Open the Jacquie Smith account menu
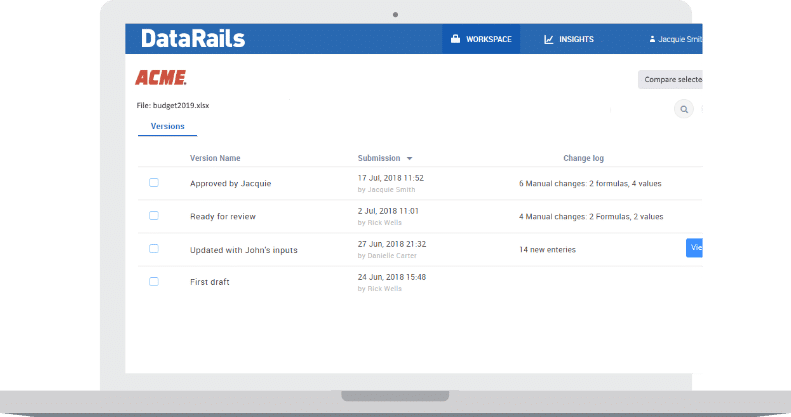Image resolution: width=791 pixels, height=417 pixels. click(x=675, y=39)
